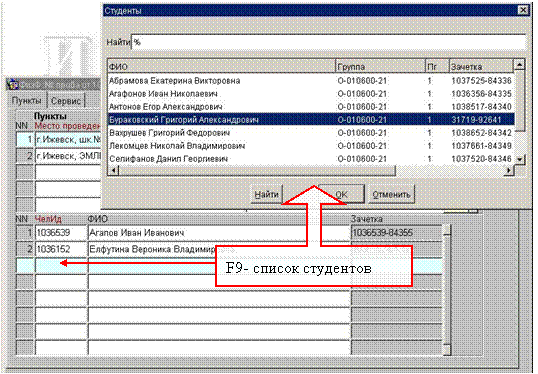The height and width of the screenshot is (374, 538).
Task: Click record number 1036356-84335
Action: tap(481, 94)
